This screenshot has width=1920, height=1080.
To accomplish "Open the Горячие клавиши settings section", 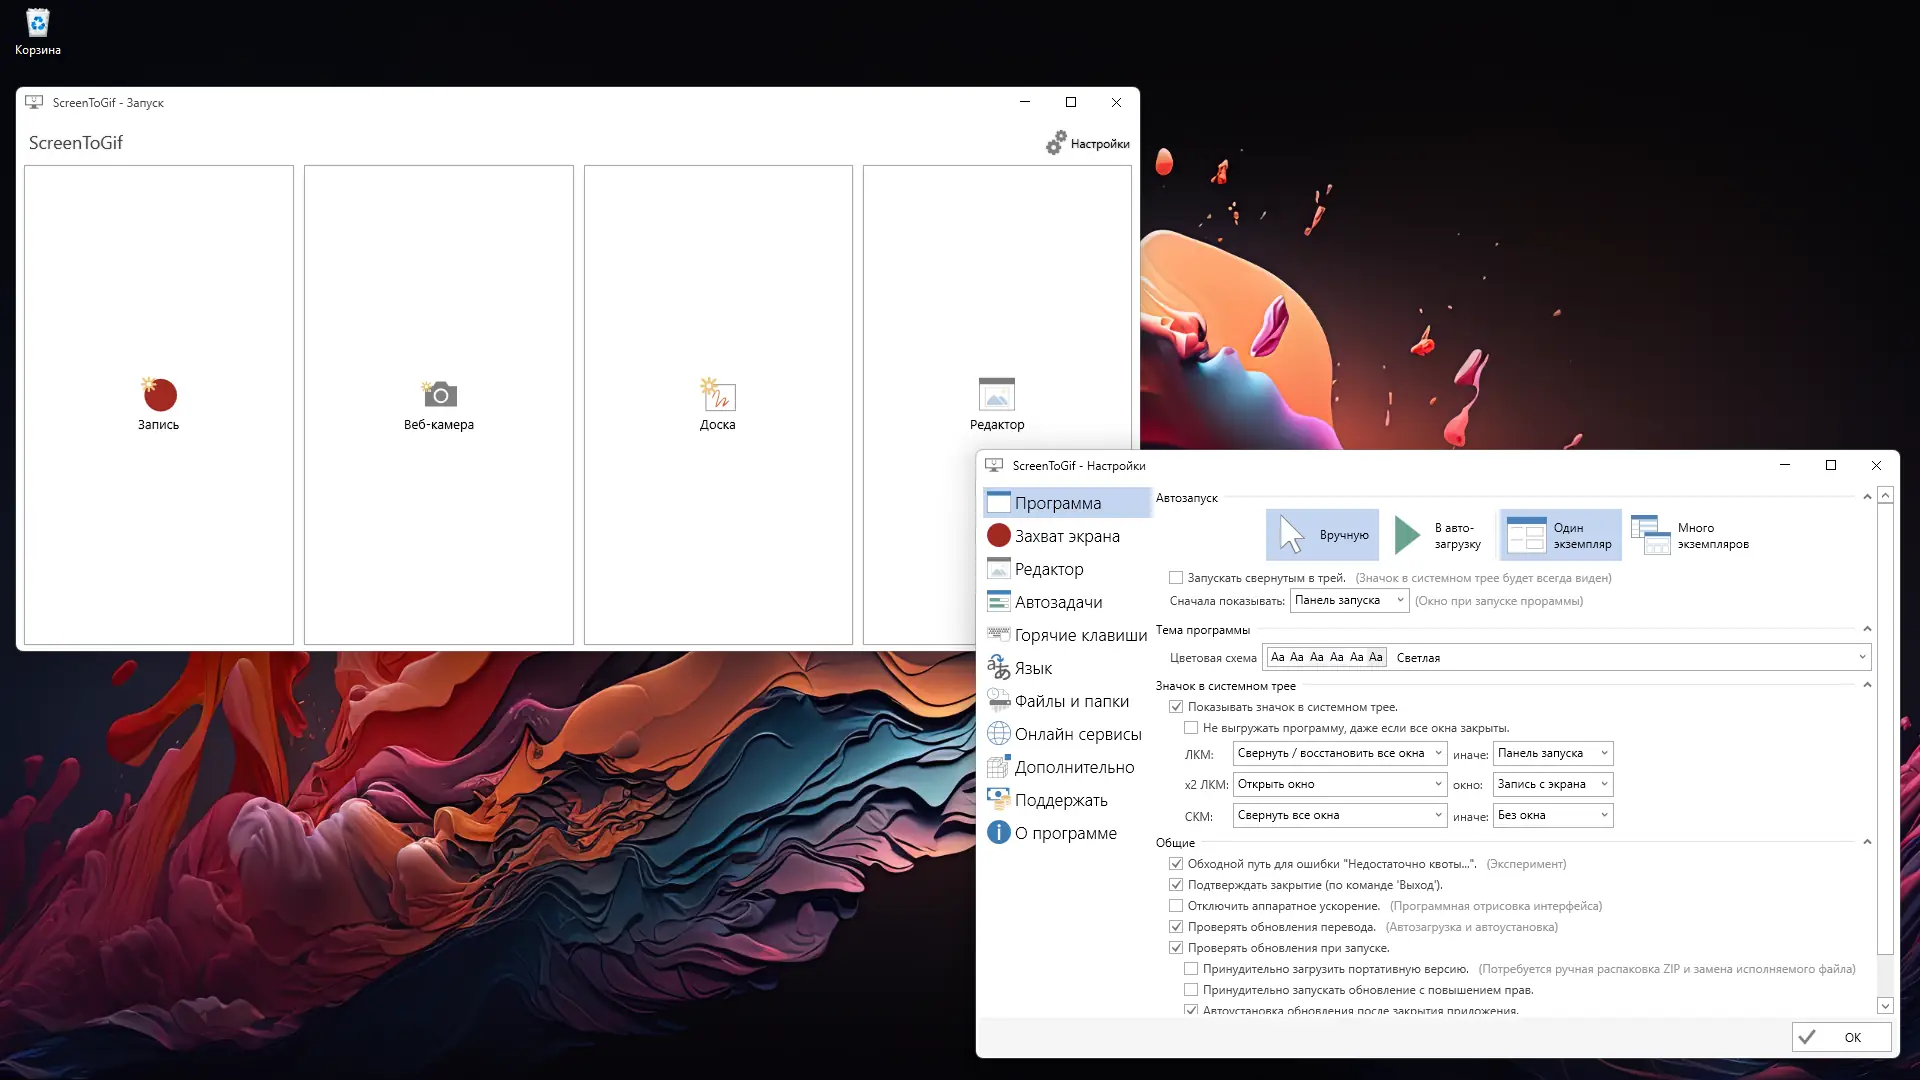I will coord(1079,635).
